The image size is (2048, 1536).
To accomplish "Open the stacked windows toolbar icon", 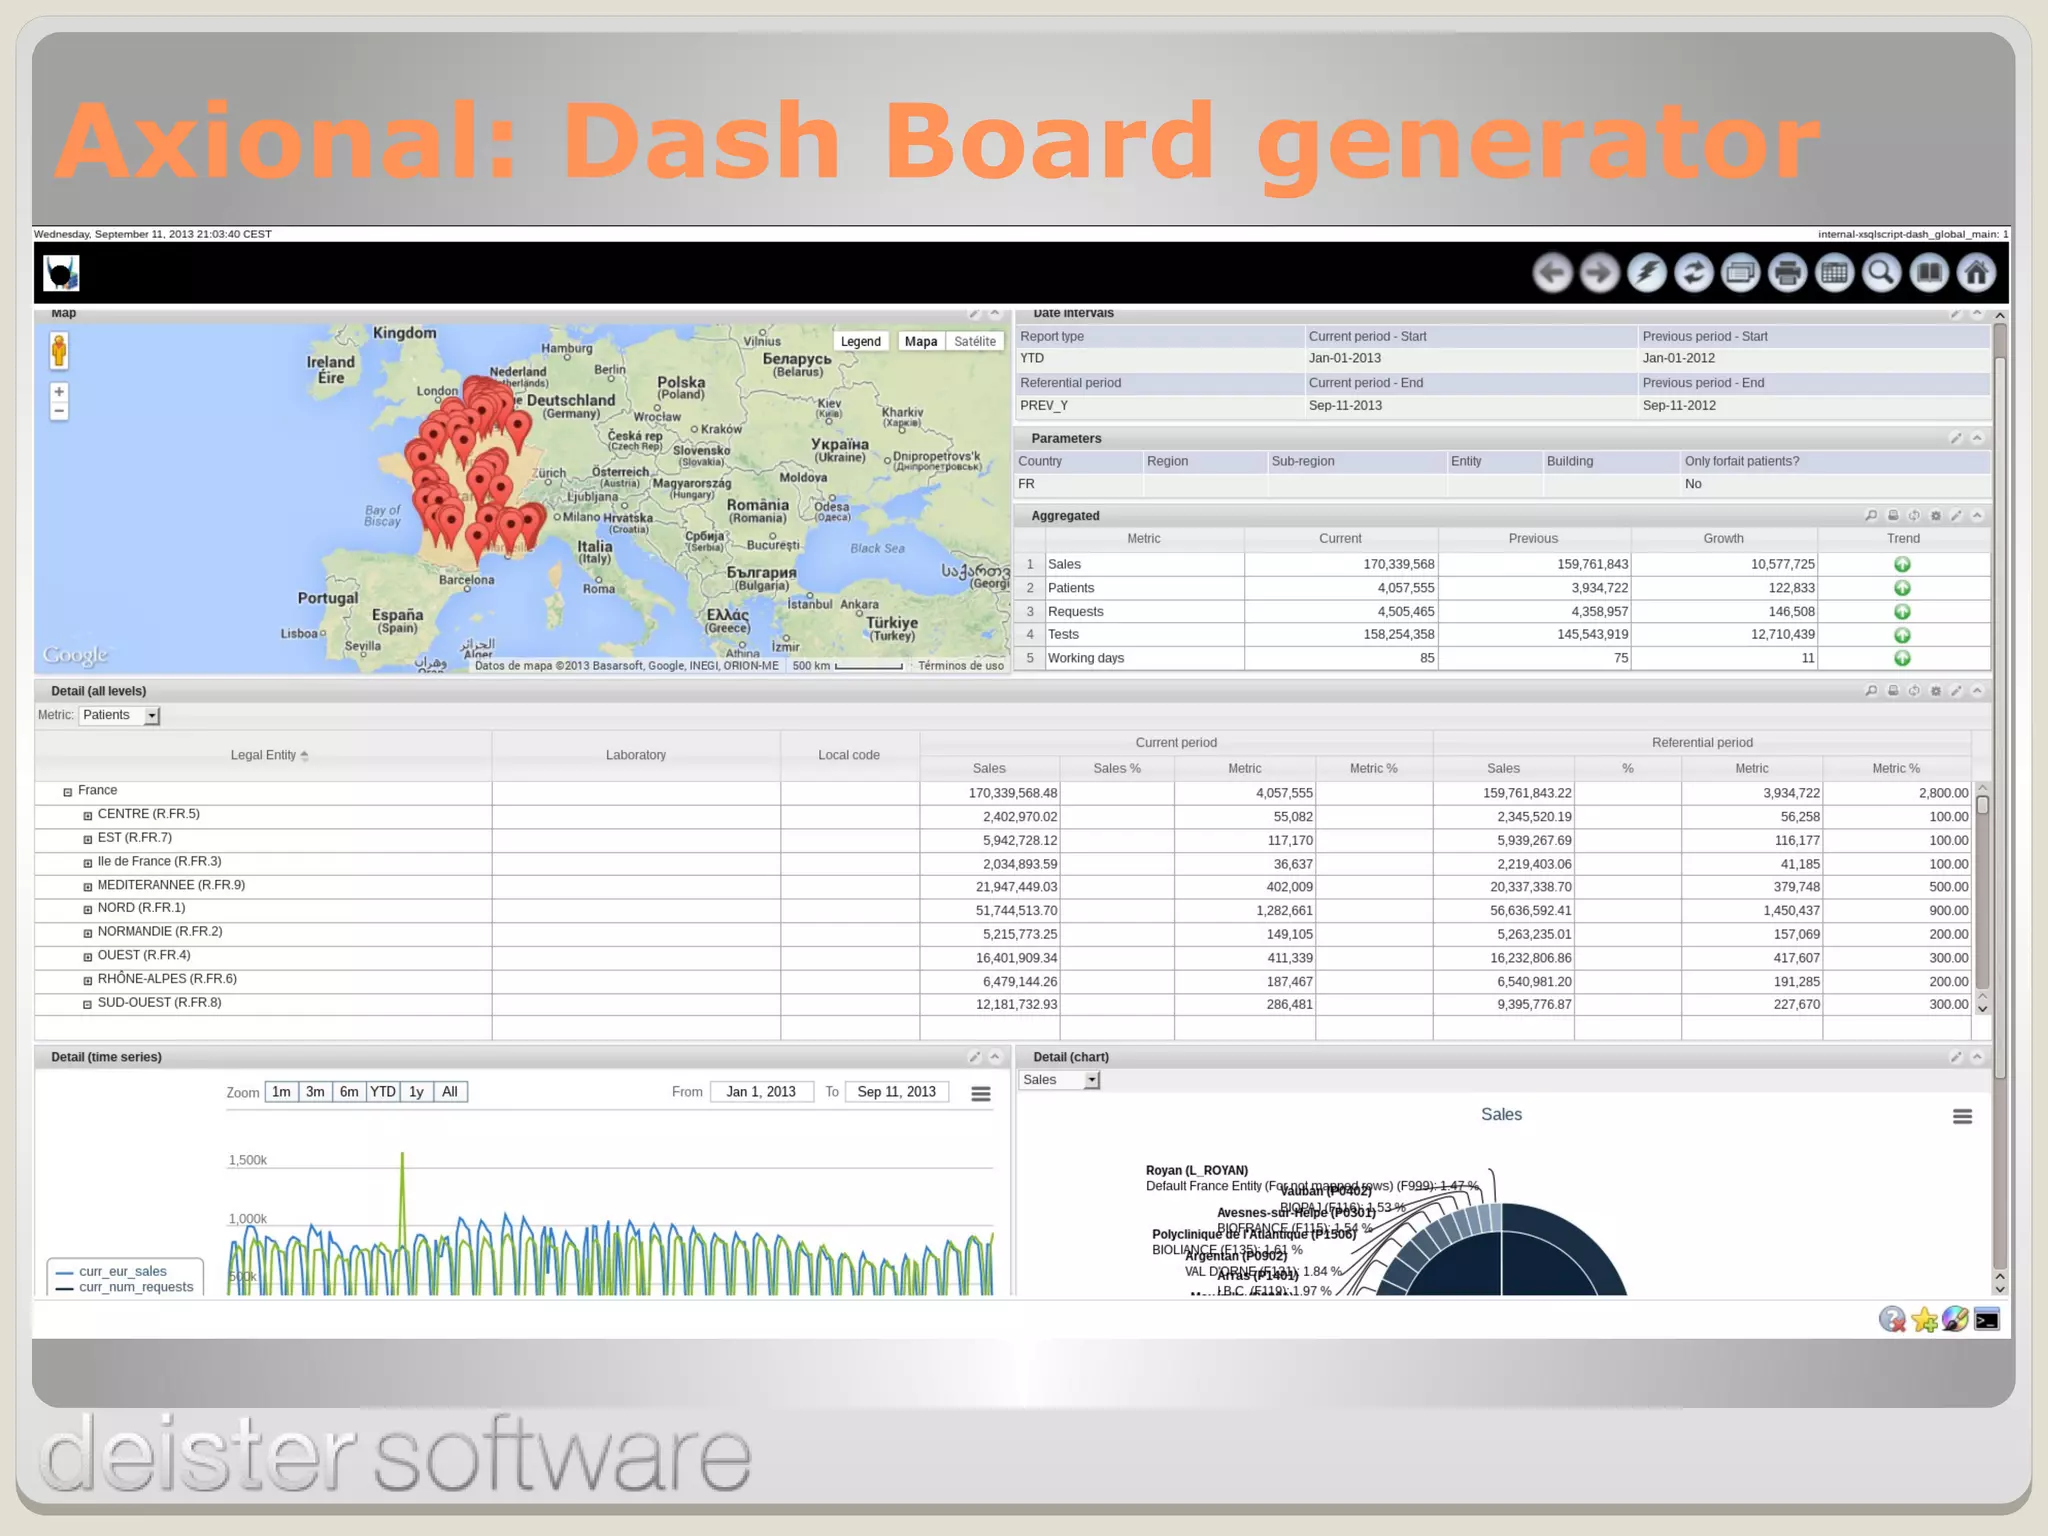I will tap(1740, 273).
